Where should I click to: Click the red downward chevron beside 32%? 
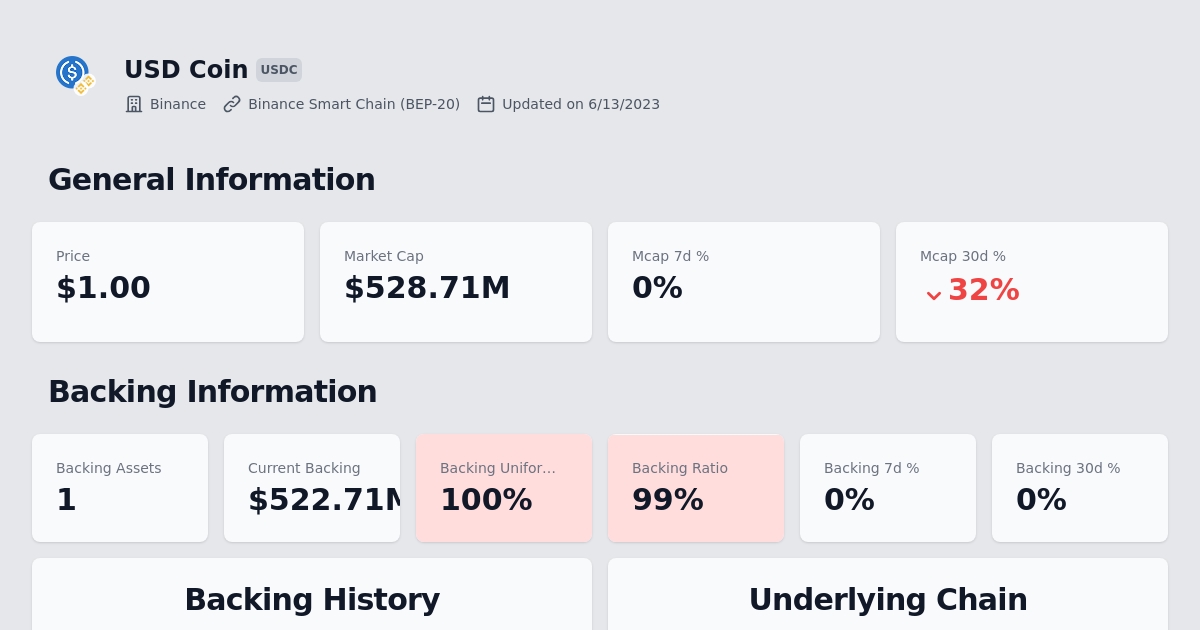point(934,294)
